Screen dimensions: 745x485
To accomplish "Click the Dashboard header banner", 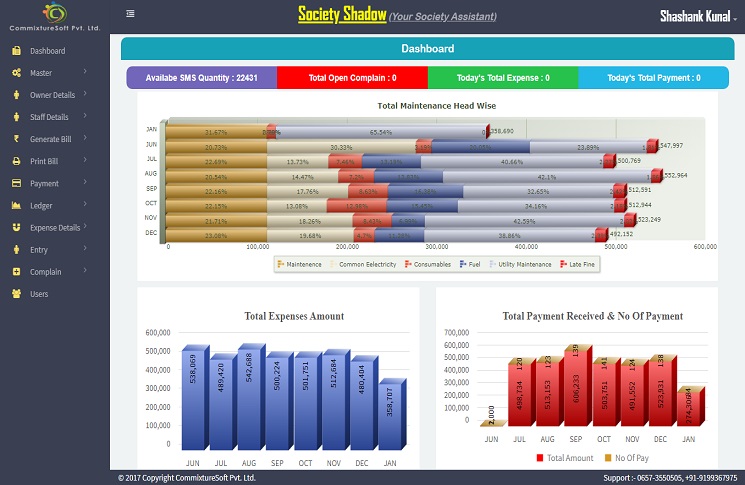I will (428, 48).
